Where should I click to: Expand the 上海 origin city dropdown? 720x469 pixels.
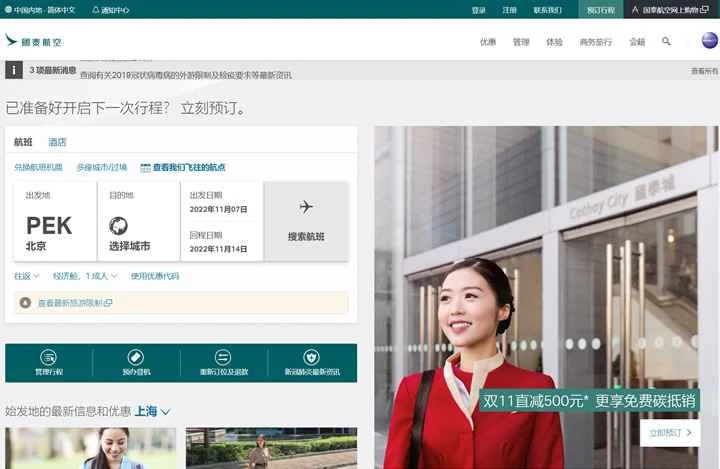coord(152,411)
